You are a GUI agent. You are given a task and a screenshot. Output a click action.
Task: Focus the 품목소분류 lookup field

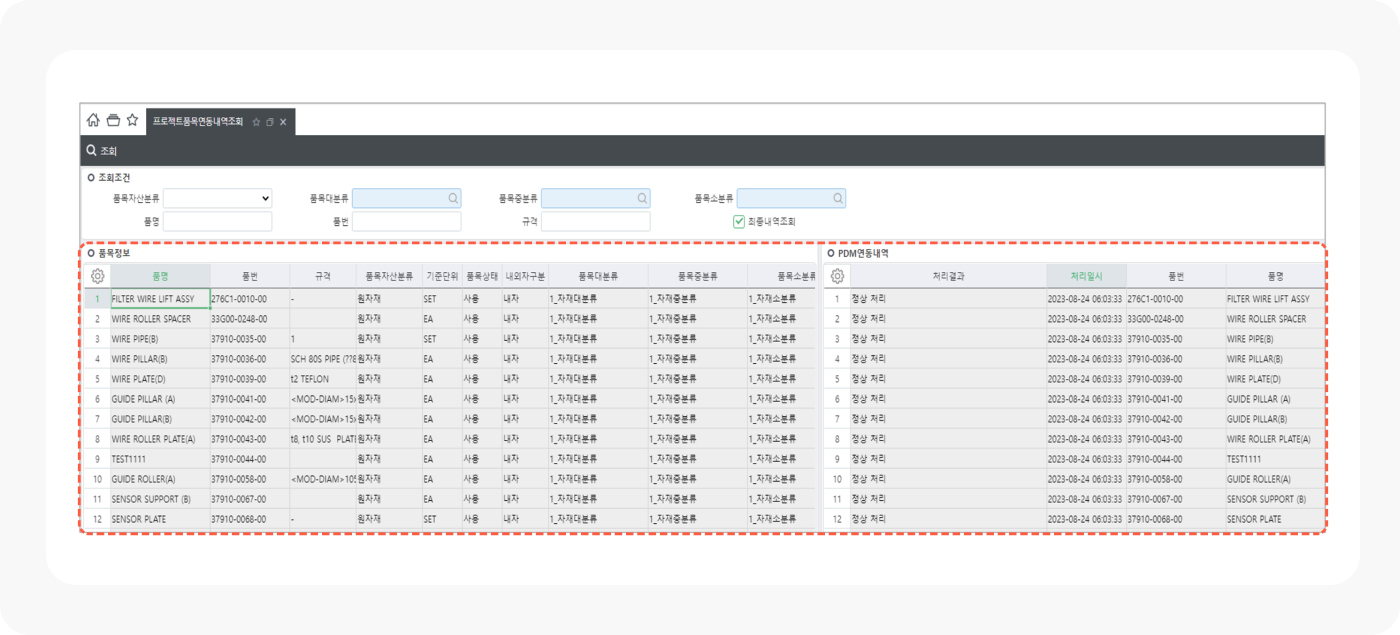coord(791,198)
